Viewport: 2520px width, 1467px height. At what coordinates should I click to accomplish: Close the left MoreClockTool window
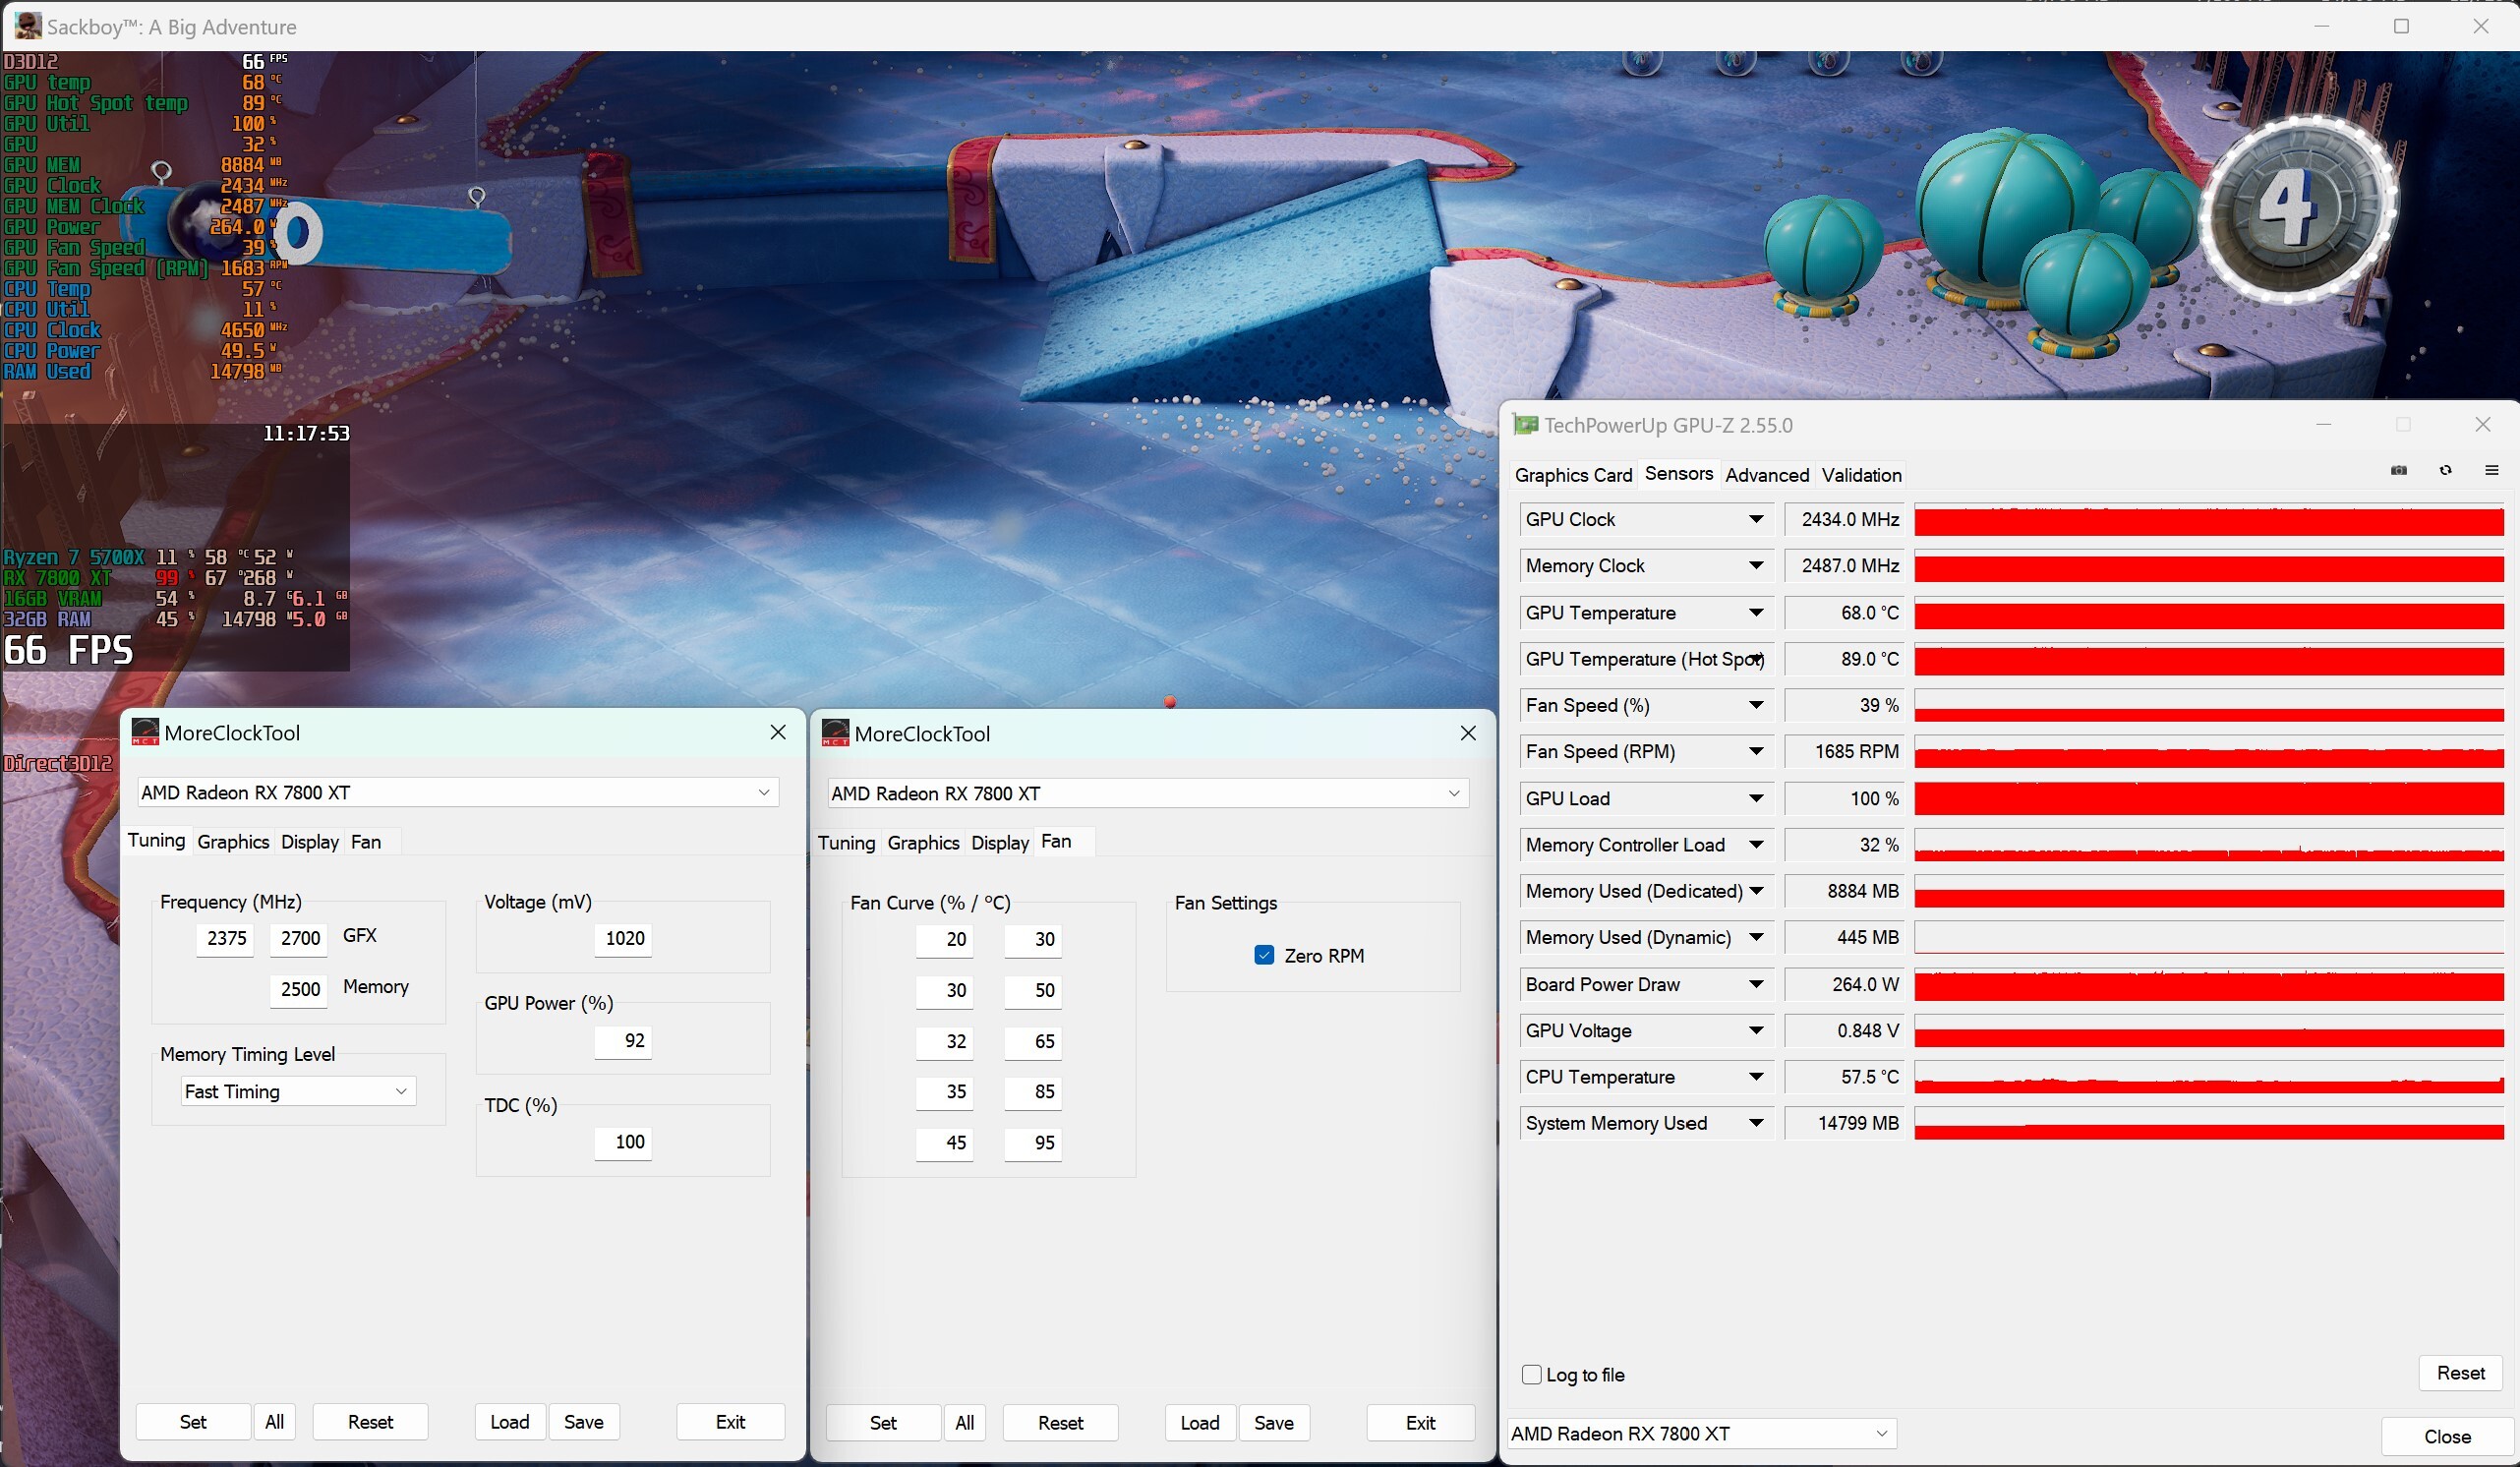(x=778, y=732)
